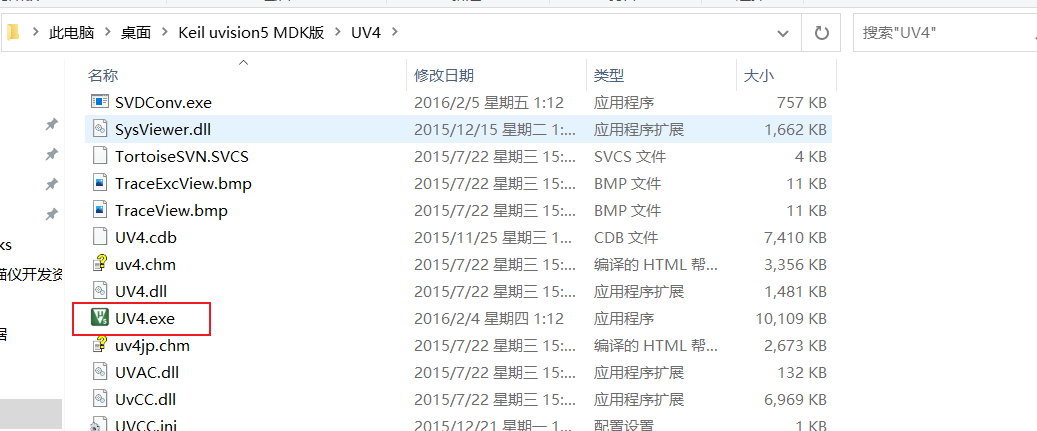Viewport: 1037px width, 431px height.
Task: Click the uv4.chm help file icon
Action: click(x=99, y=264)
